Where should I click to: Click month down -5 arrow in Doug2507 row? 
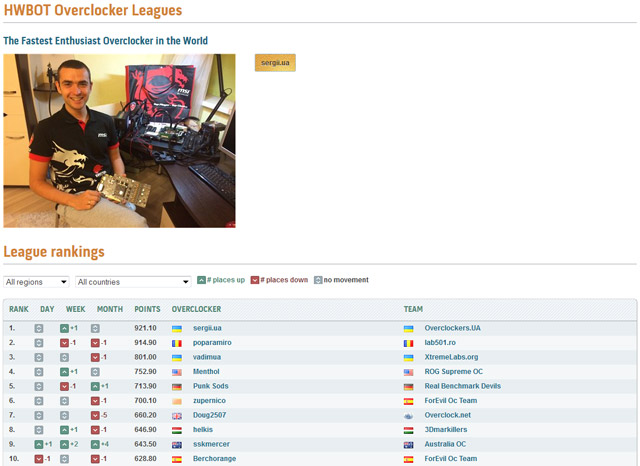95,415
